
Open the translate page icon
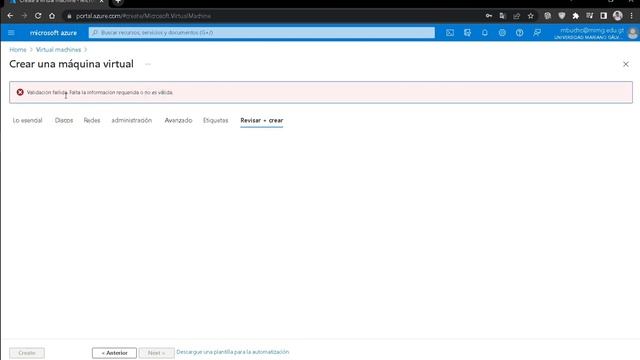tap(502, 16)
